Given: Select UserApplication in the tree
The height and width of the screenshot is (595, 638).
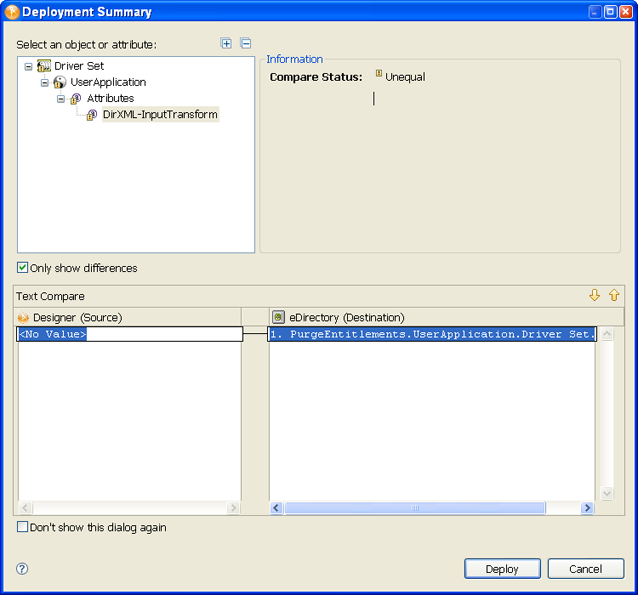Looking at the screenshot, I should [x=108, y=82].
